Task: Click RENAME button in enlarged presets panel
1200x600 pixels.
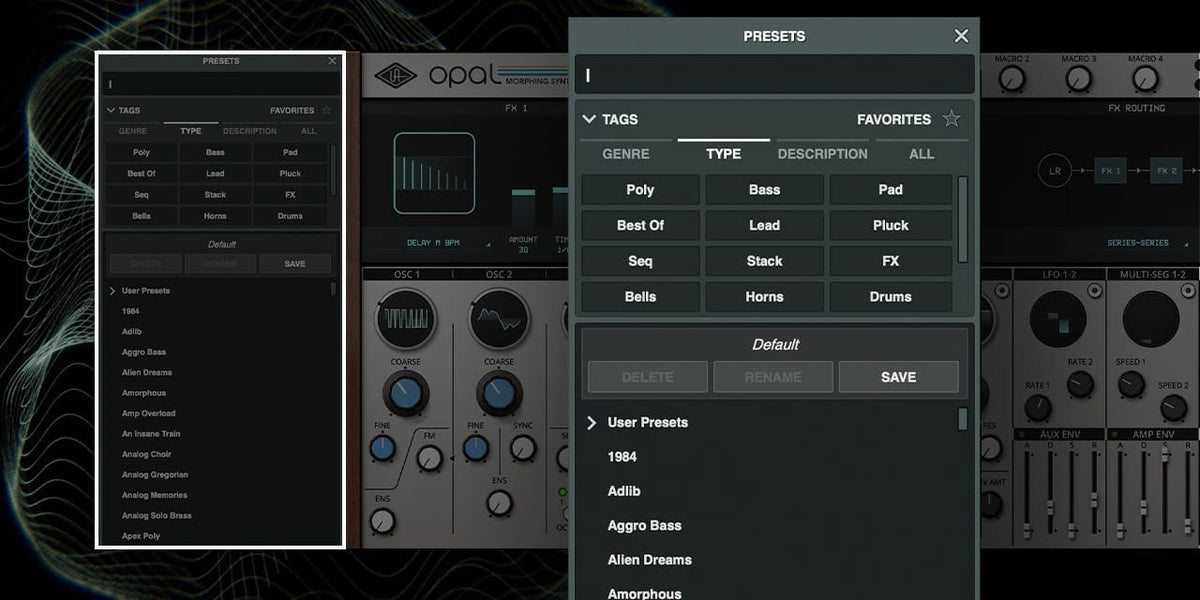Action: pos(773,377)
